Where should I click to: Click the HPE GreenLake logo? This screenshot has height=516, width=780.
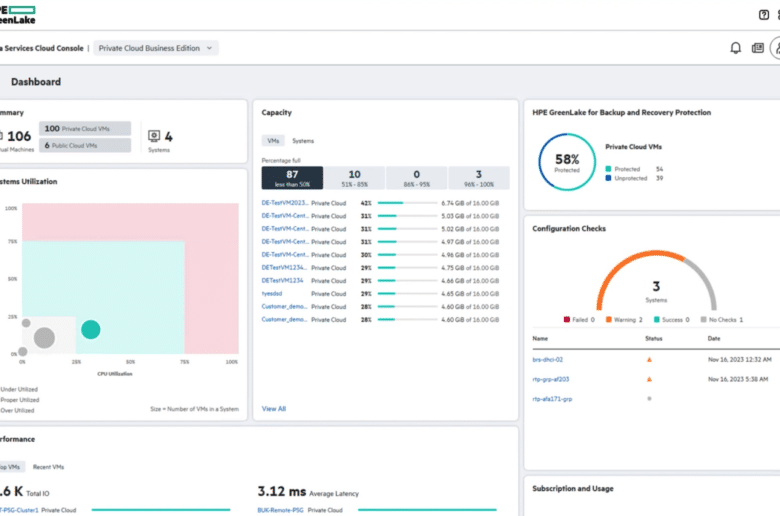point(17,14)
